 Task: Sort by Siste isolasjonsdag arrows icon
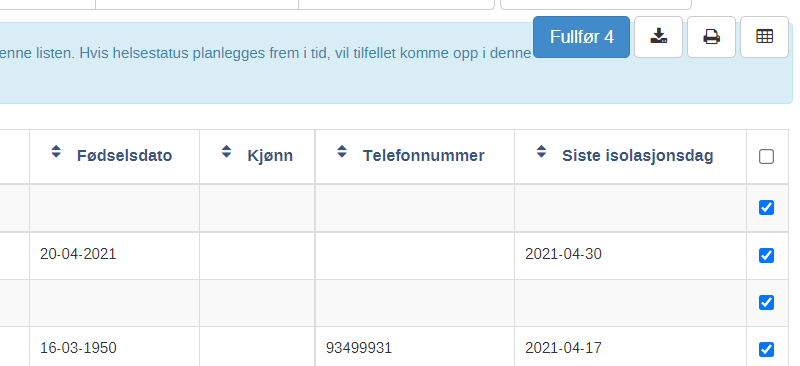[541, 152]
